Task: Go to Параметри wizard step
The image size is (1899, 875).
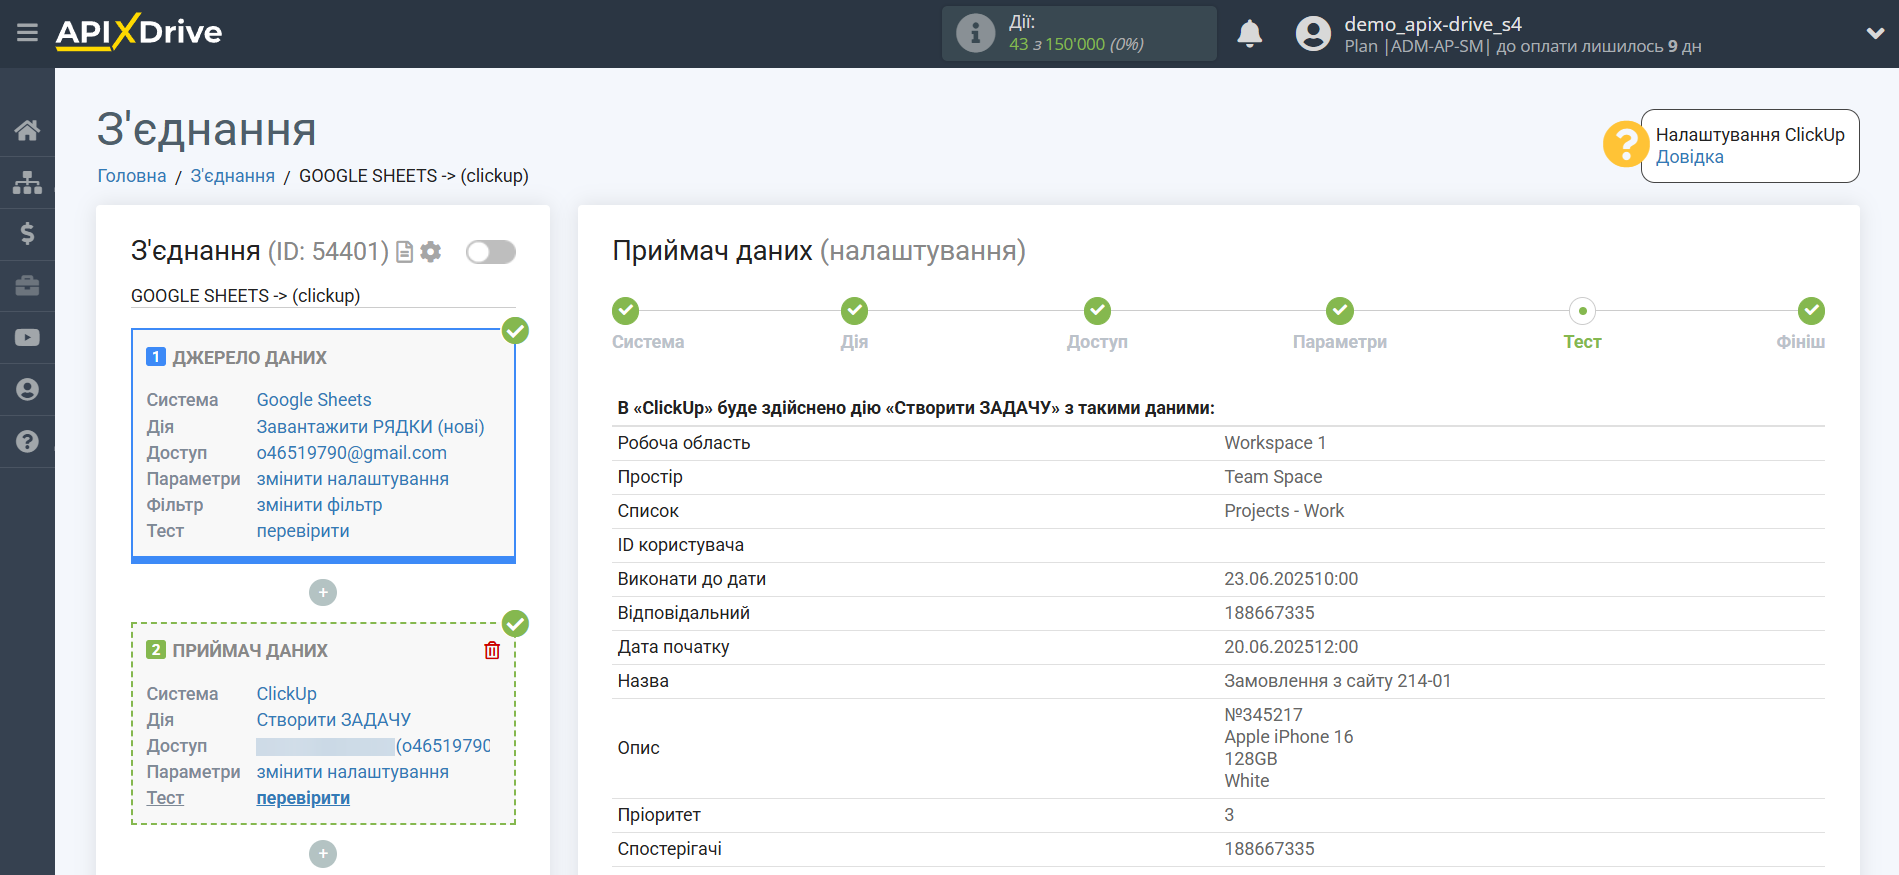Action: (1340, 311)
